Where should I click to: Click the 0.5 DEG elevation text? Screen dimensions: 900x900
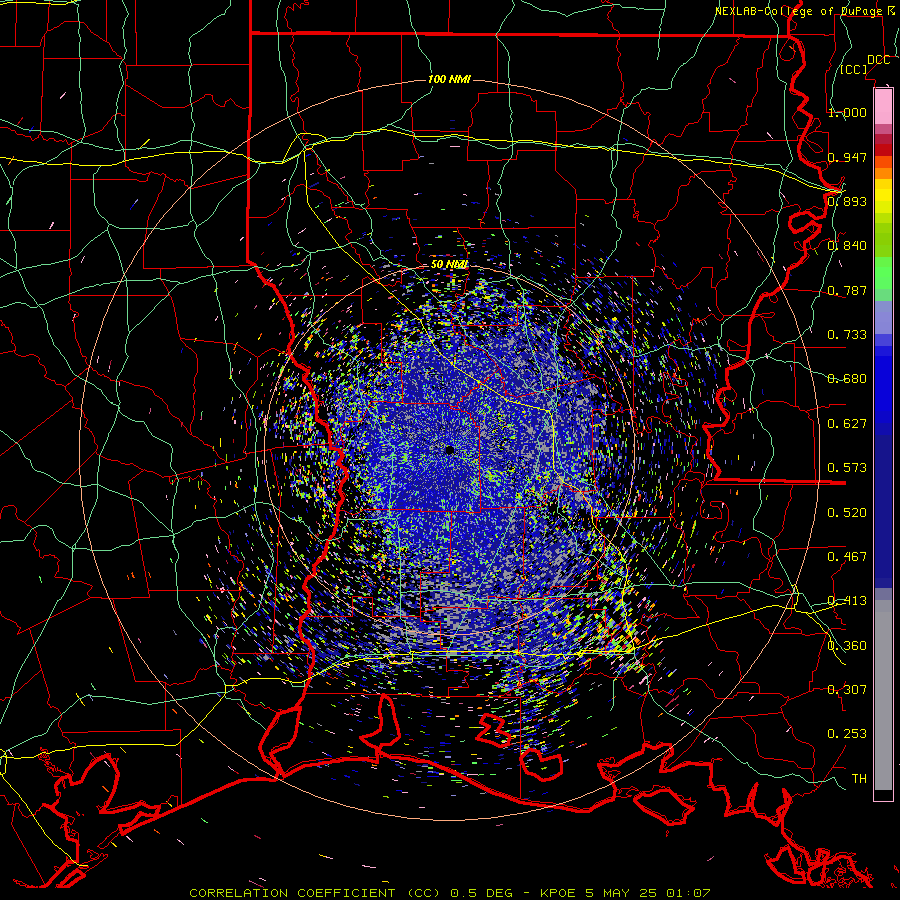coord(481,893)
